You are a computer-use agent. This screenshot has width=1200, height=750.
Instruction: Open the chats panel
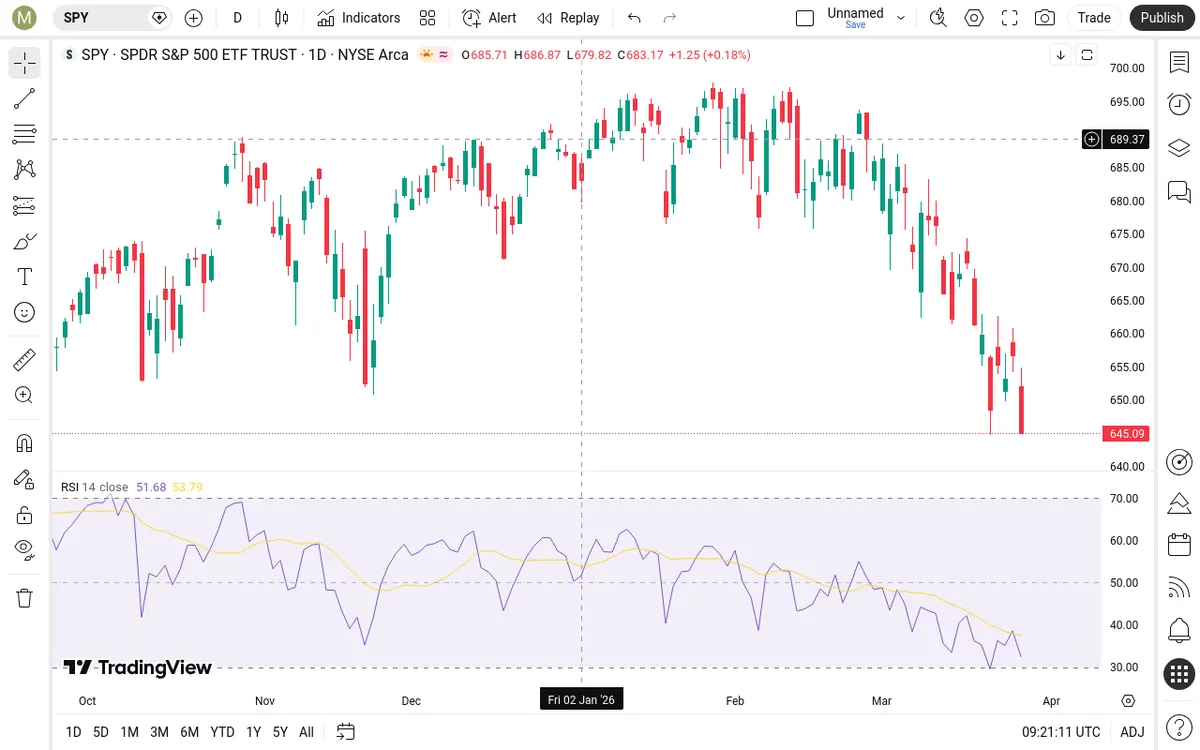(x=1179, y=191)
